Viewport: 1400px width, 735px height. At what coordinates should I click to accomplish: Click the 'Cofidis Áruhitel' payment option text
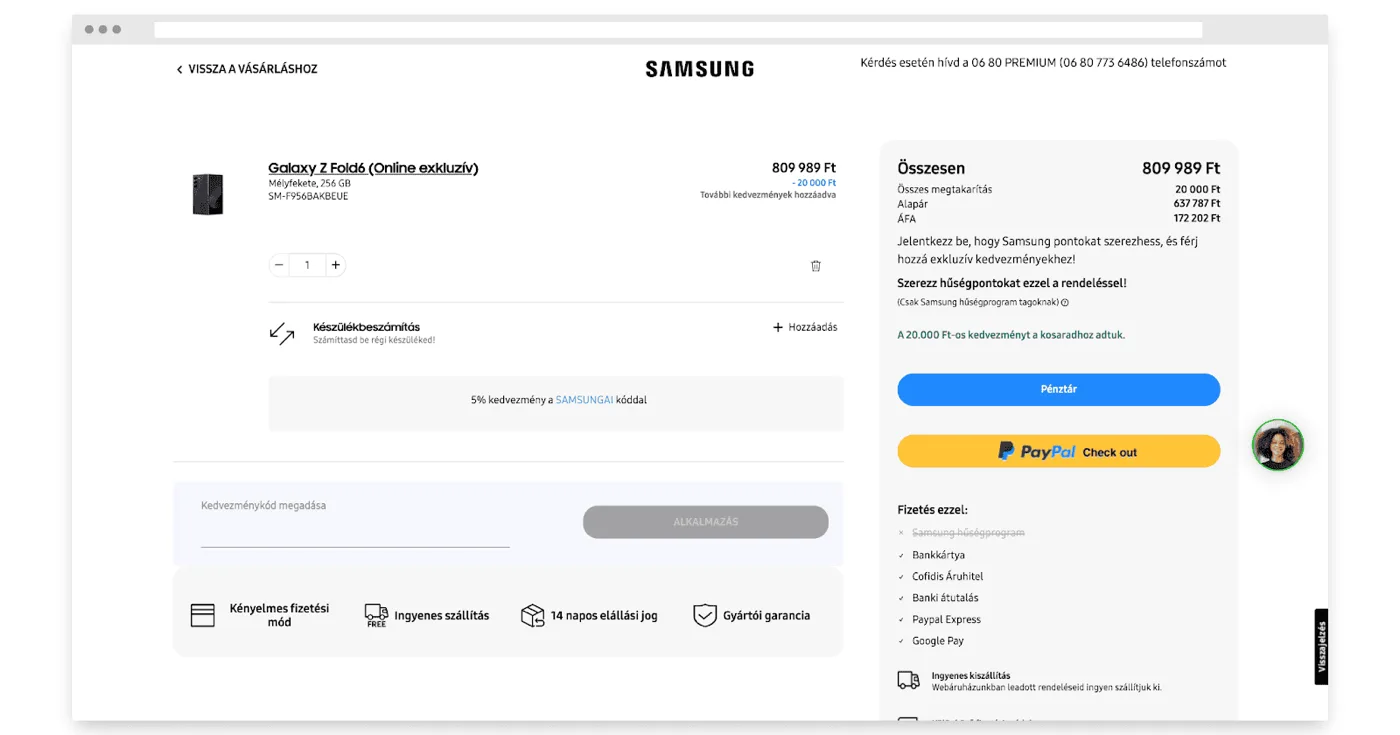[x=947, y=576]
